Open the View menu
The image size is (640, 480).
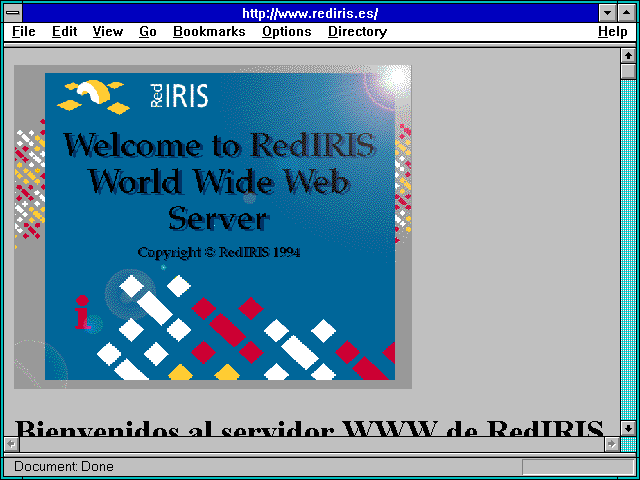[107, 32]
